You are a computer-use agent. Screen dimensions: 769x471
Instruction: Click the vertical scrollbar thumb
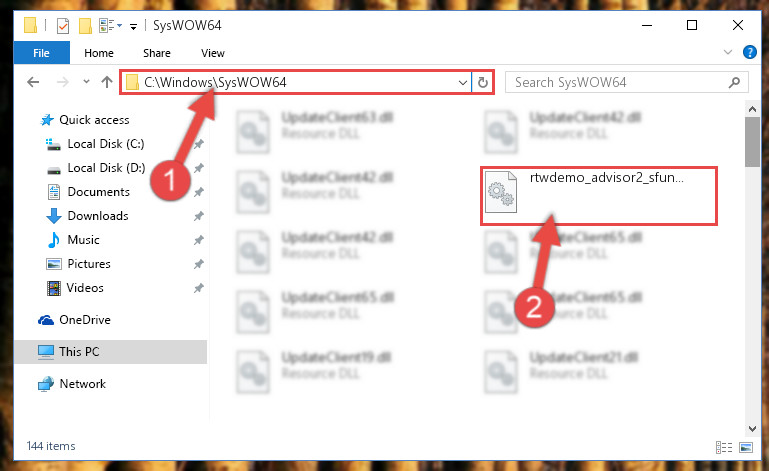coord(752,142)
